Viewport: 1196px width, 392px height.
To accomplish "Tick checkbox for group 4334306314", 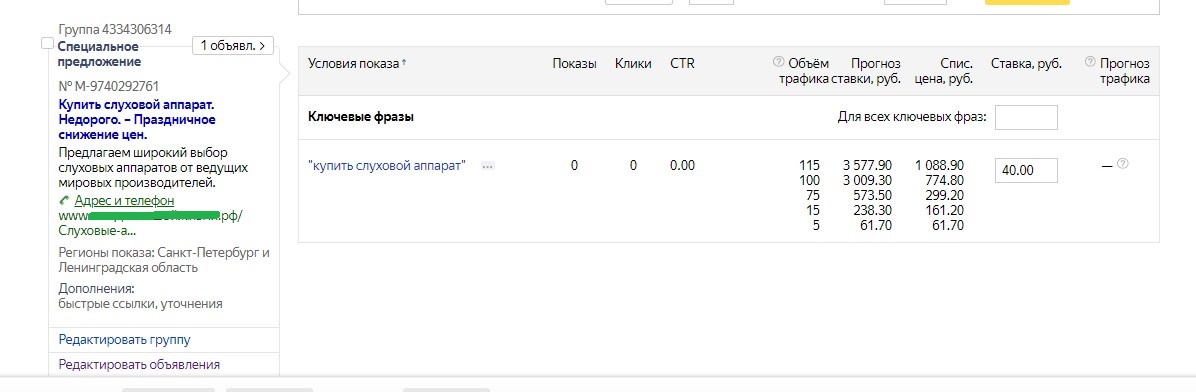I will pyautogui.click(x=47, y=44).
